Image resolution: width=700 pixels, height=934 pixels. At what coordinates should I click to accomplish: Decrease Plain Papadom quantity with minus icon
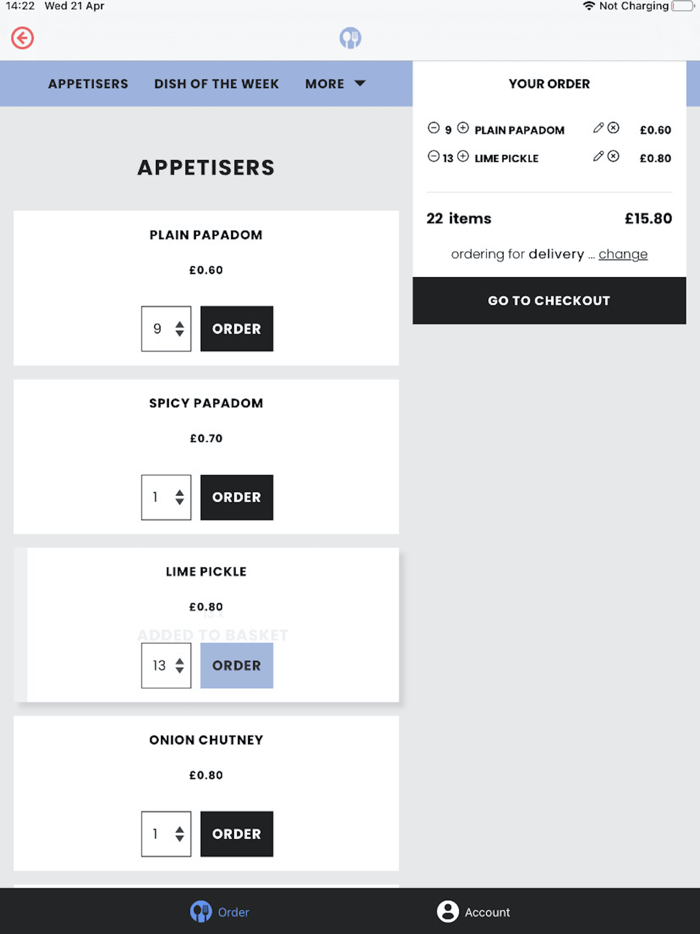tap(434, 128)
